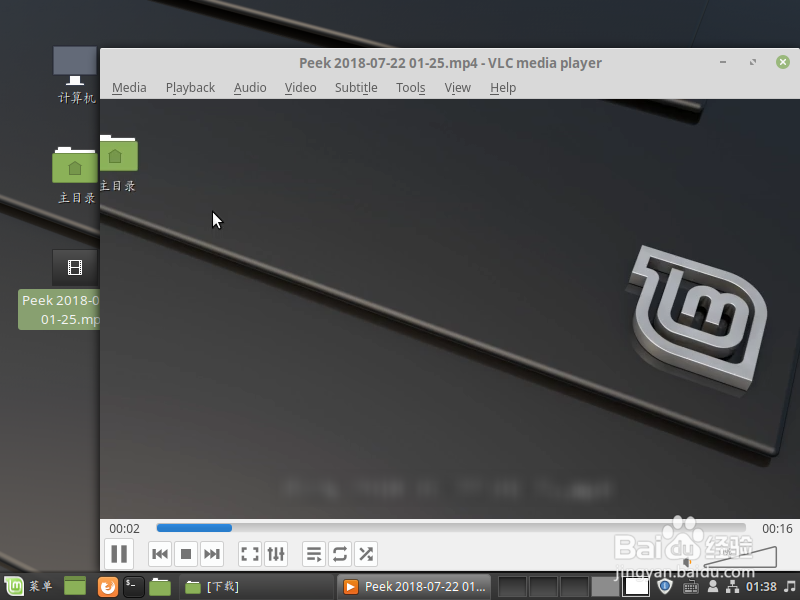
Task: Switch to the fourth workspace
Action: coord(606,587)
